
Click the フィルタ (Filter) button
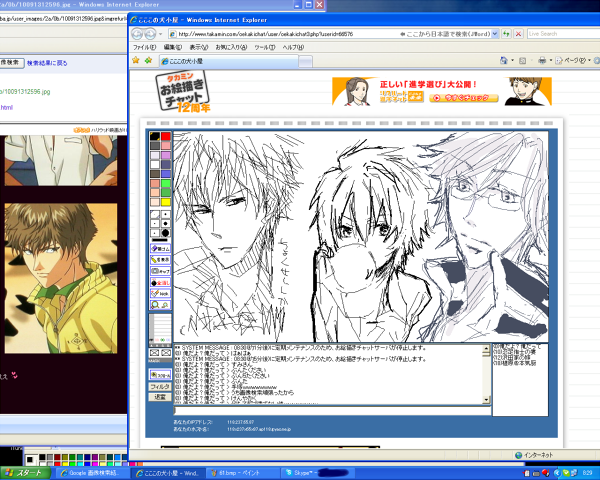tap(160, 387)
